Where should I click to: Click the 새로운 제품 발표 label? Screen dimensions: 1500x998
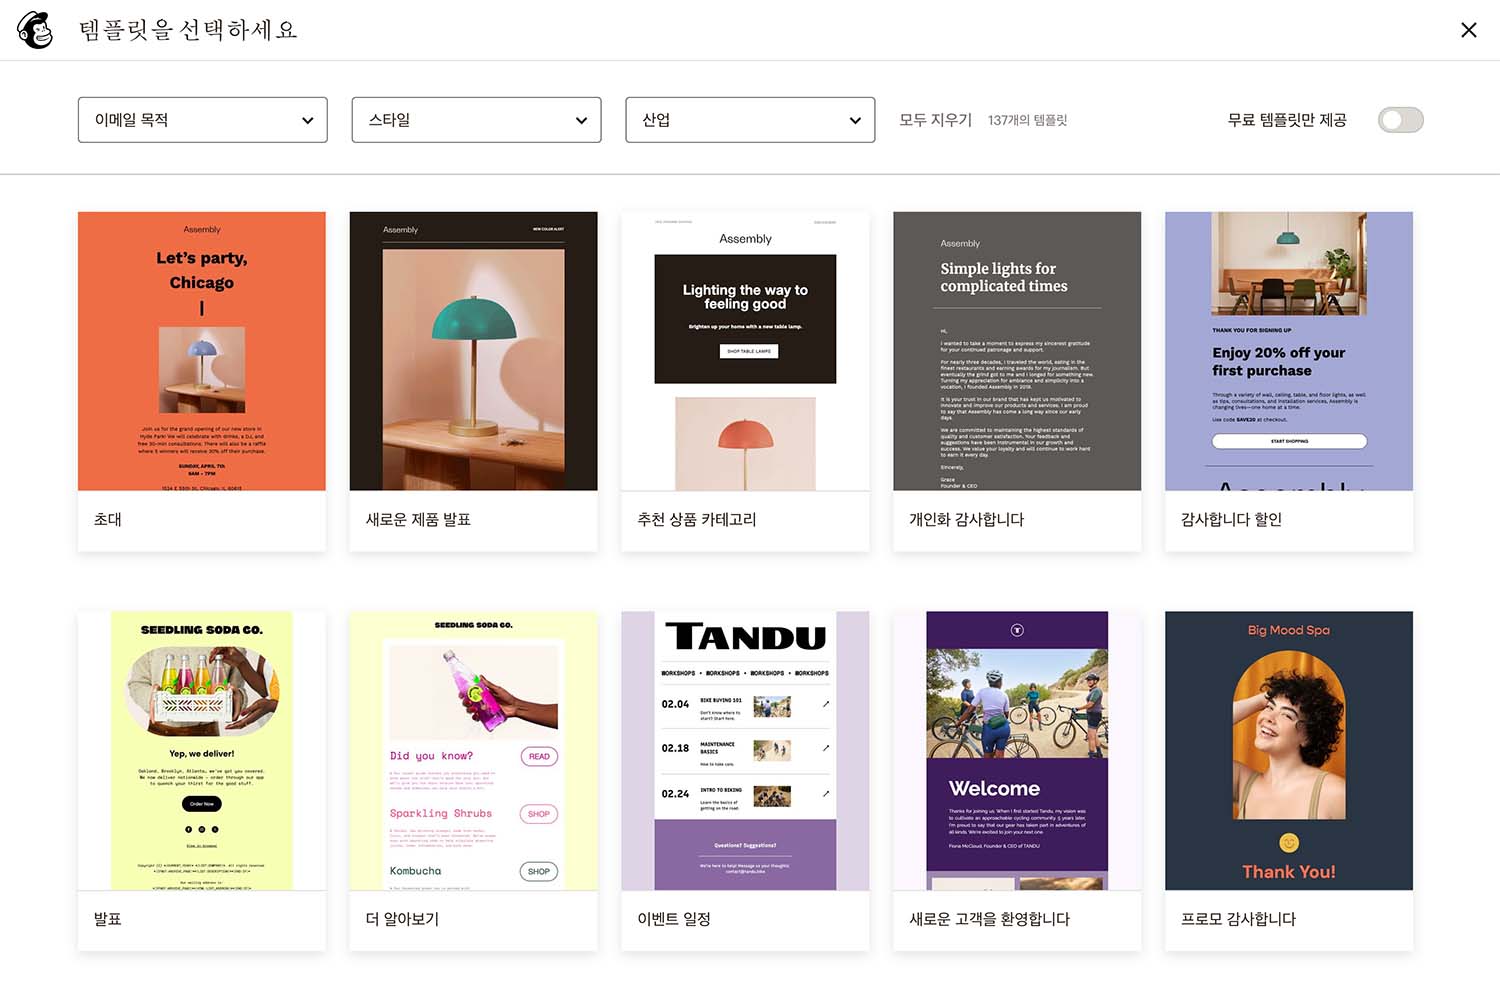click(x=418, y=520)
